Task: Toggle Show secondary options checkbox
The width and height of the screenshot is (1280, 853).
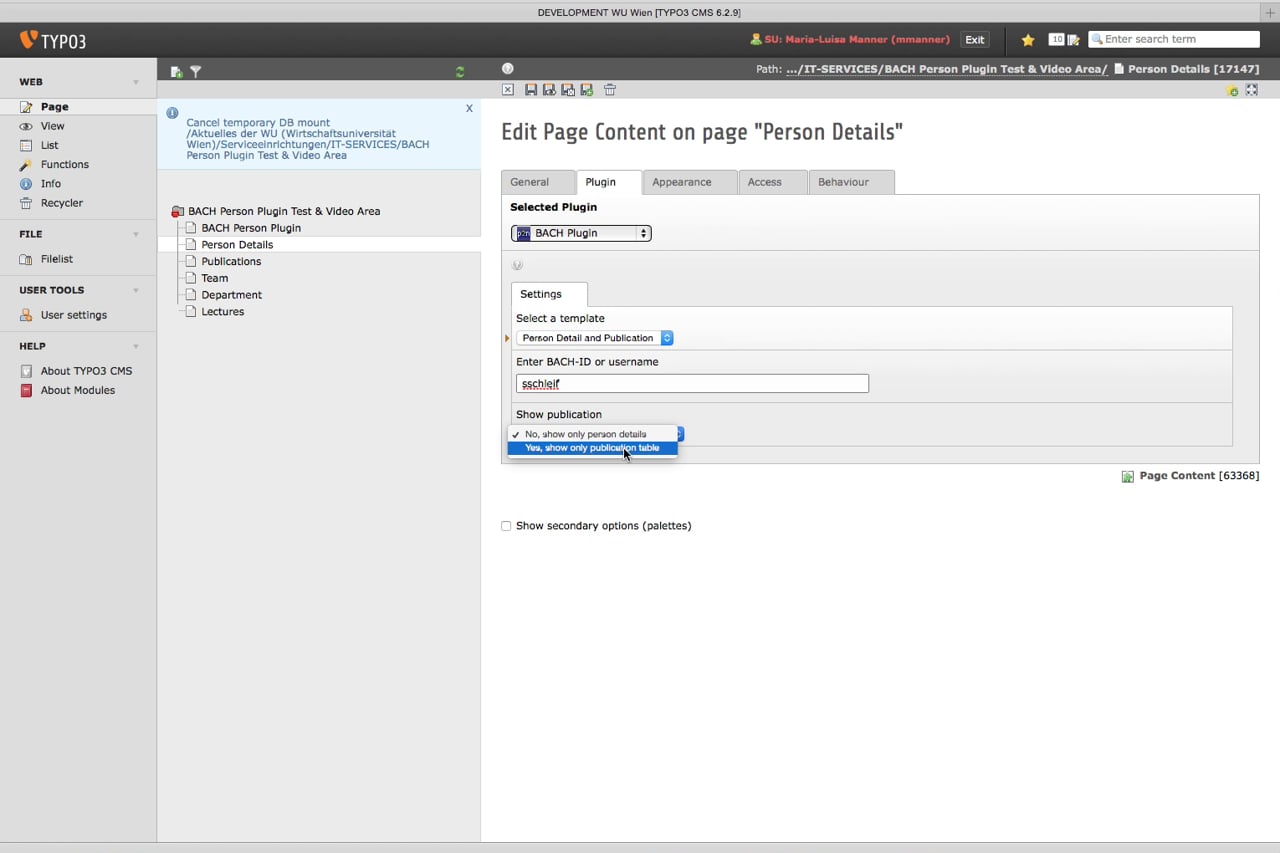Action: click(x=506, y=526)
